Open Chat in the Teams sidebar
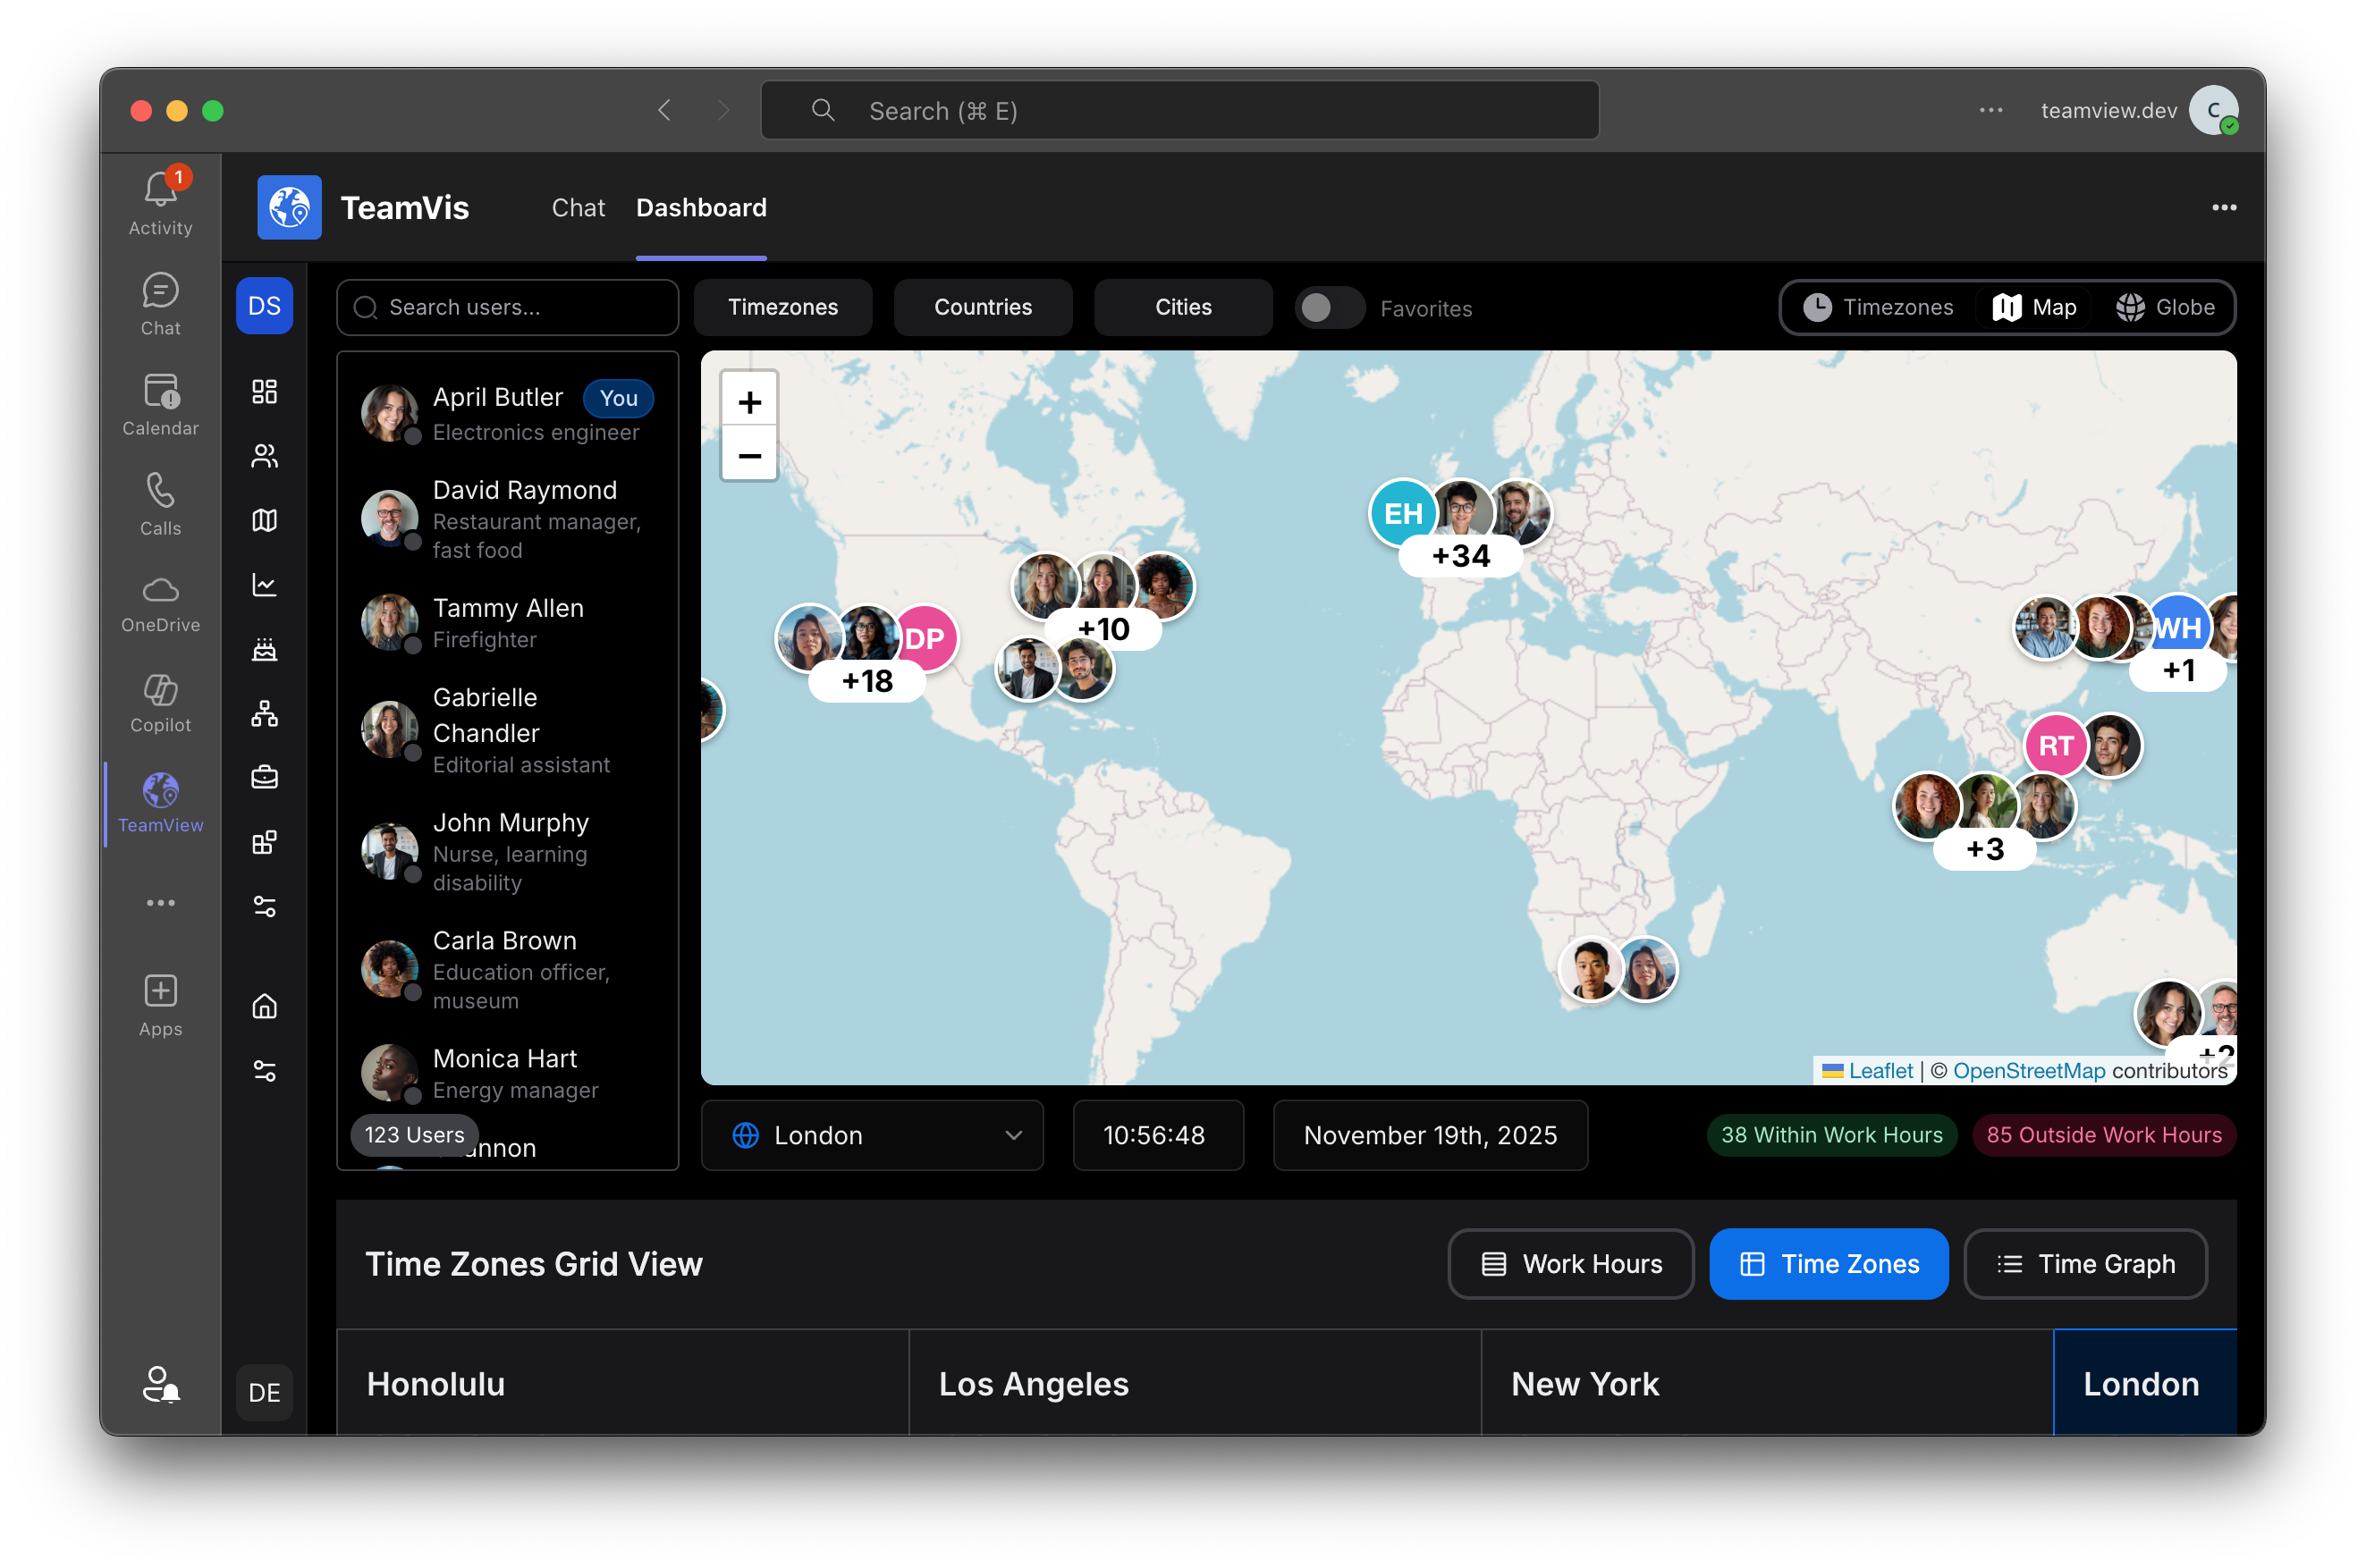The height and width of the screenshot is (1568, 2366). pos(160,304)
